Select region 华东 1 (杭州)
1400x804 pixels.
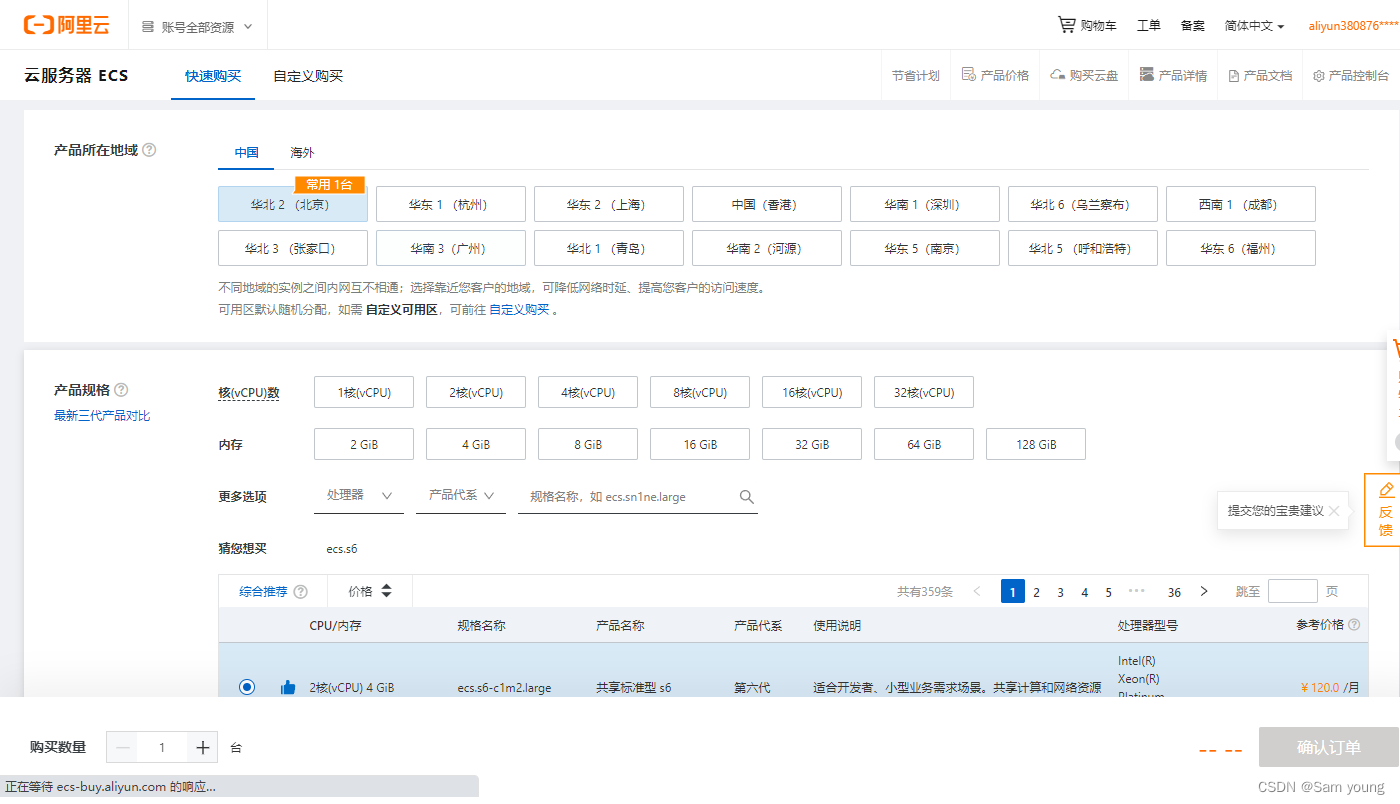(x=451, y=204)
